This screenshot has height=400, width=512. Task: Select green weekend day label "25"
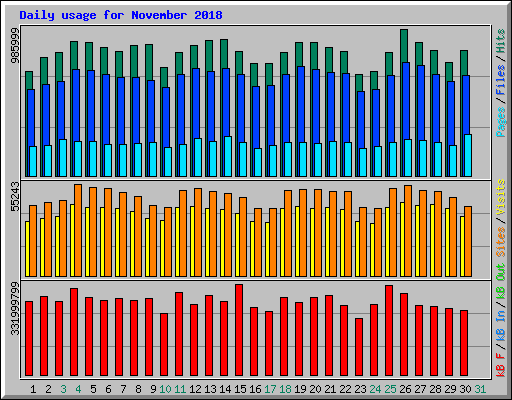(x=390, y=389)
